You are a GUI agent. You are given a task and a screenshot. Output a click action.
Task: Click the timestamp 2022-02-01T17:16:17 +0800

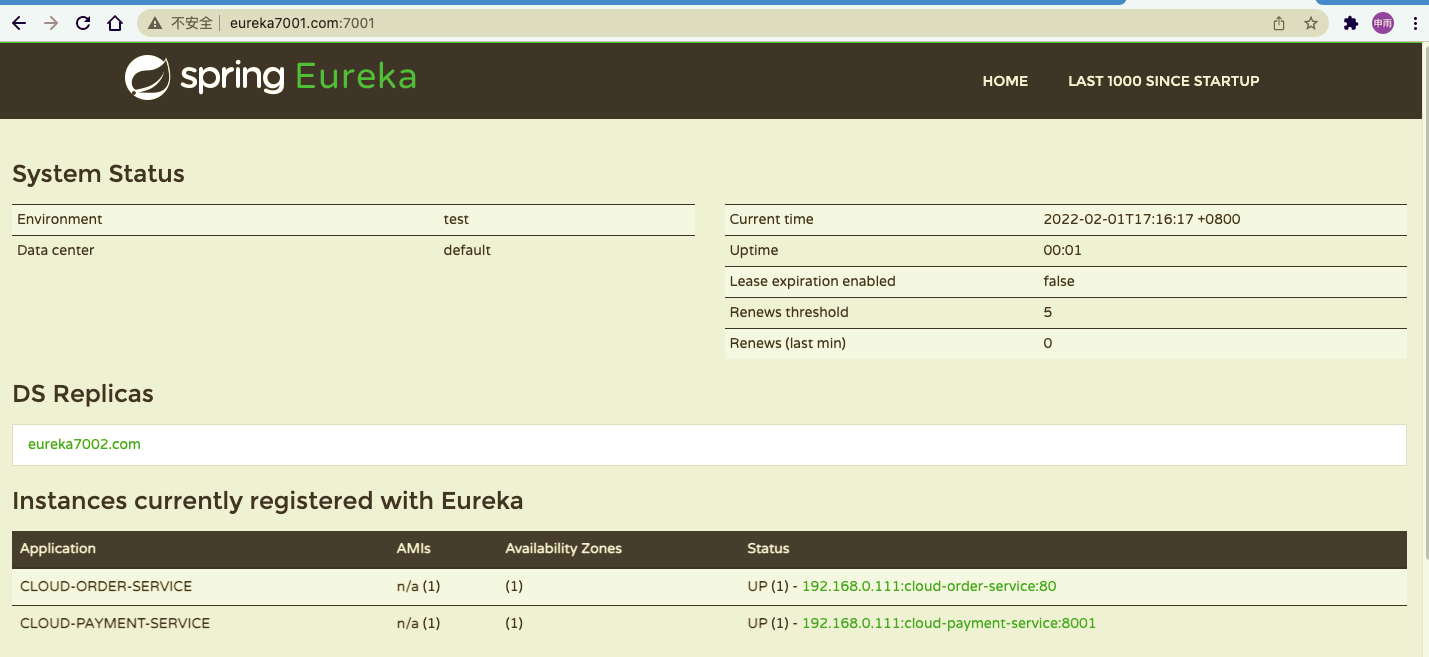1142,219
